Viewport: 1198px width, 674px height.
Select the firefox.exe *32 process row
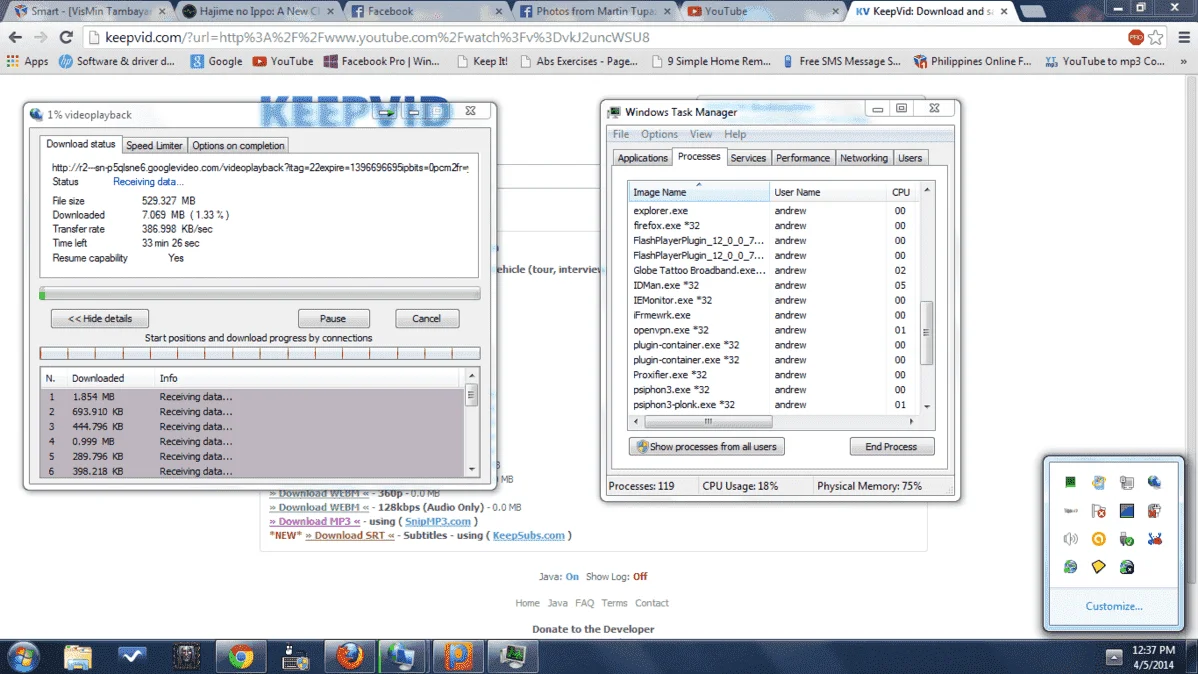pos(772,225)
